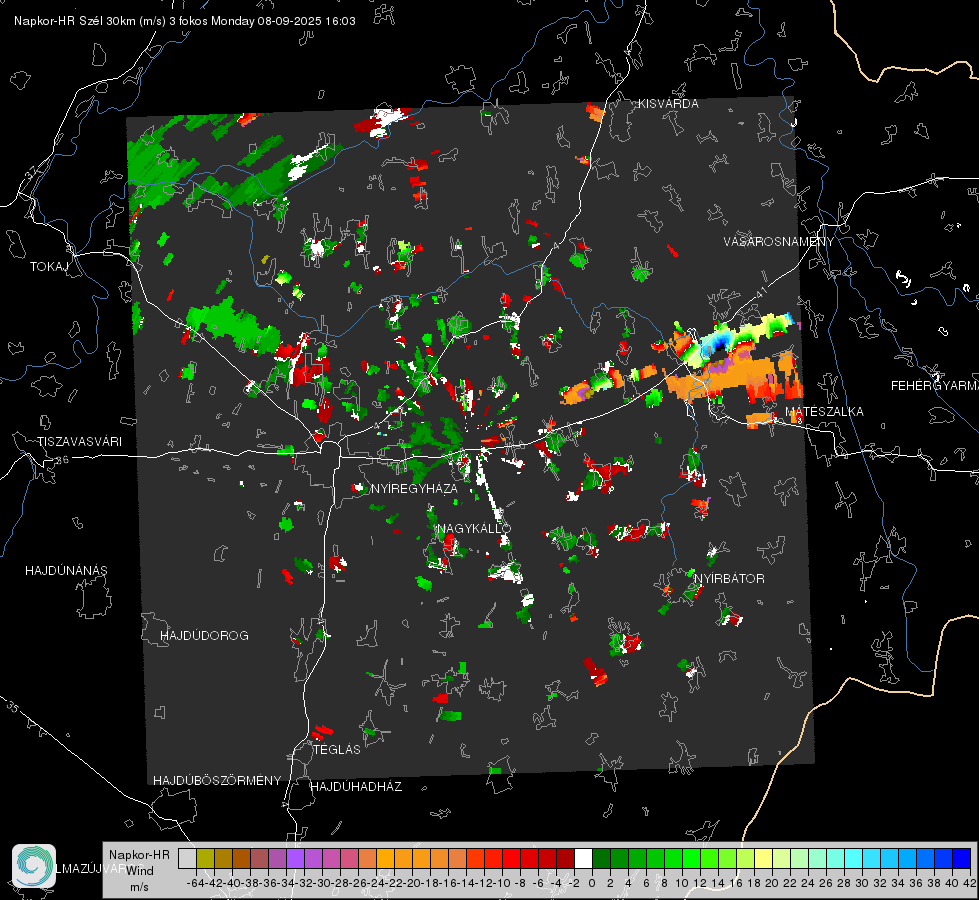Viewport: 979px width, 900px height.
Task: Pick the gray leftmost legend swatch
Action: coord(187,858)
